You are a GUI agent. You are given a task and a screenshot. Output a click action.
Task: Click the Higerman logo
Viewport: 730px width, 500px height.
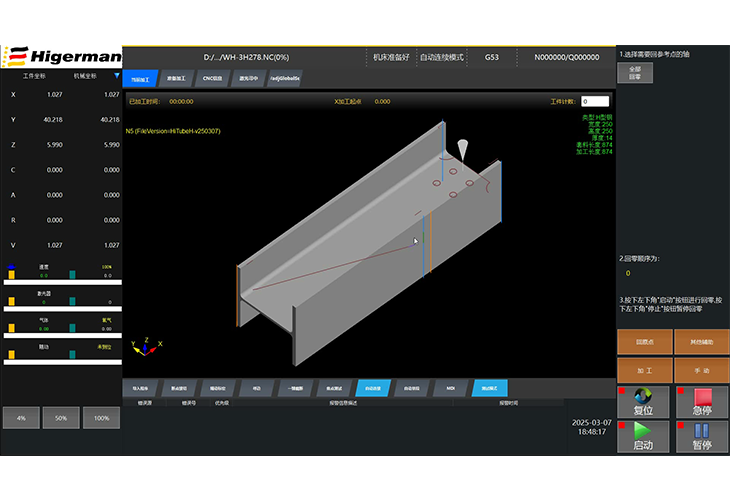click(61, 56)
